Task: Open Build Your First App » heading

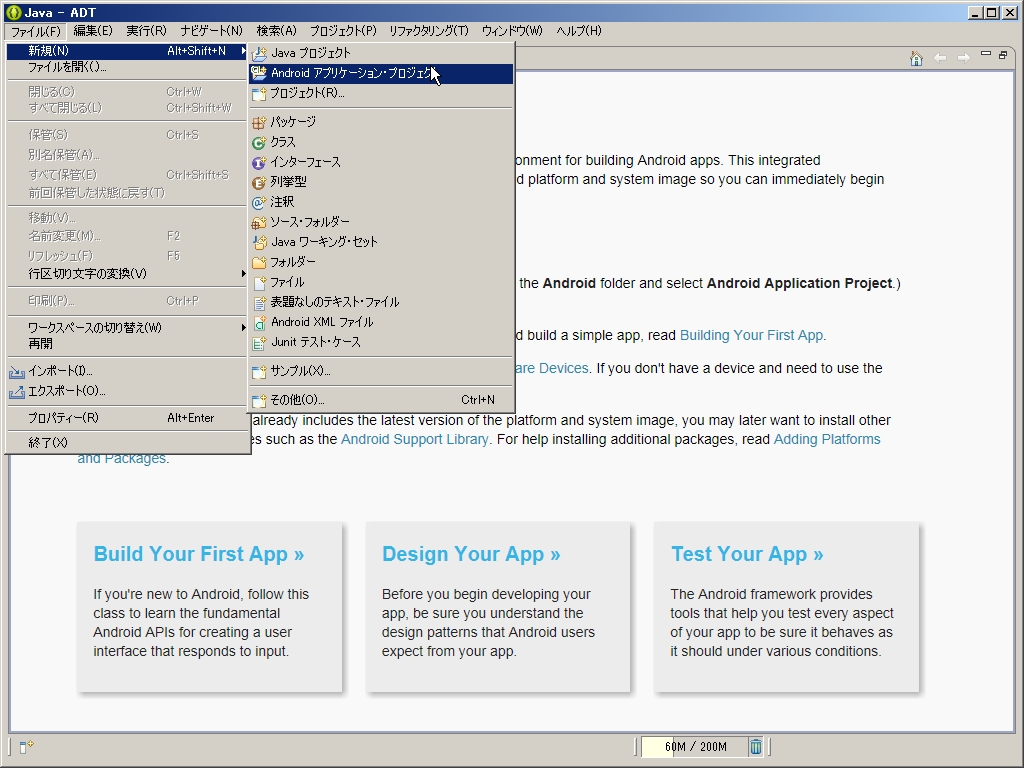Action: (x=199, y=554)
